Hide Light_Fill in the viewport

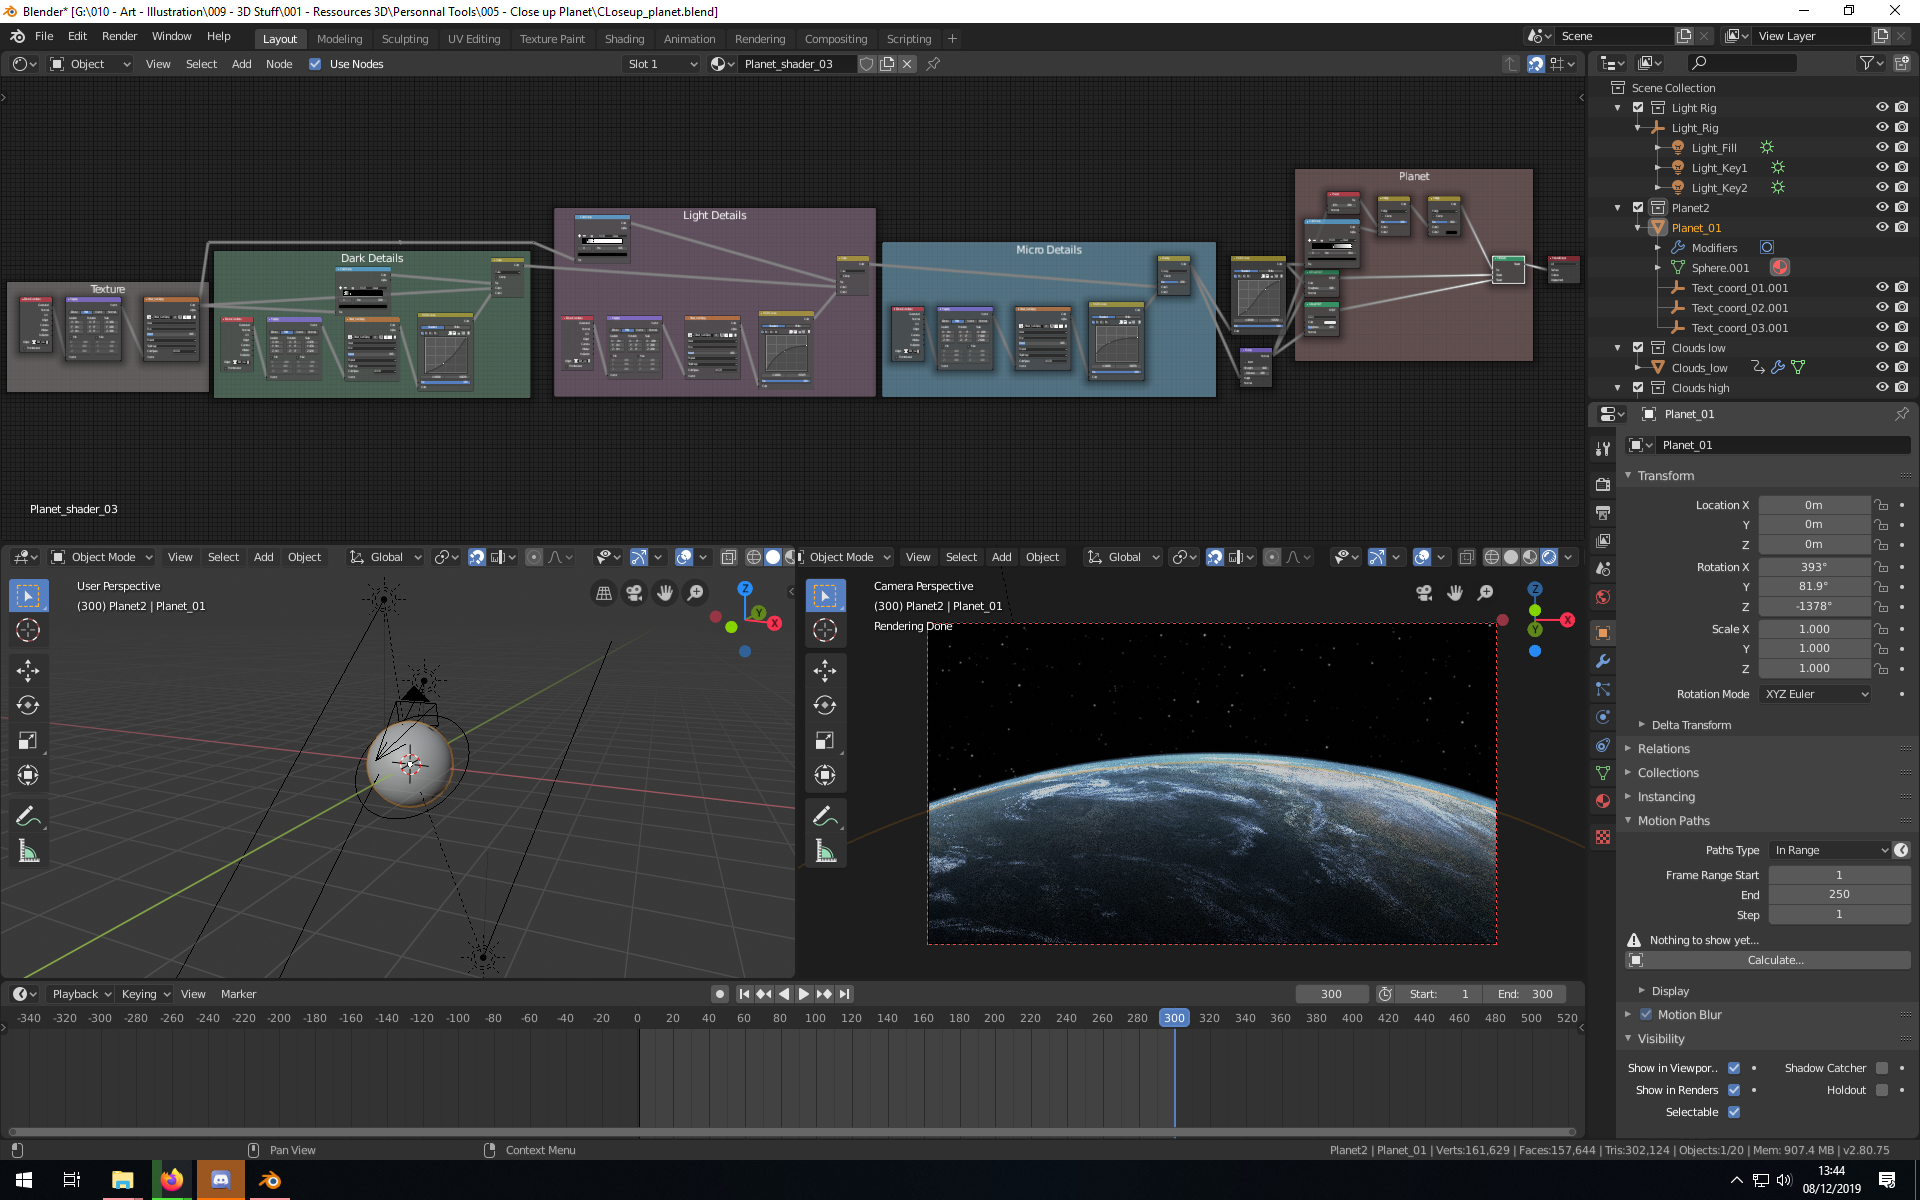pyautogui.click(x=1882, y=147)
